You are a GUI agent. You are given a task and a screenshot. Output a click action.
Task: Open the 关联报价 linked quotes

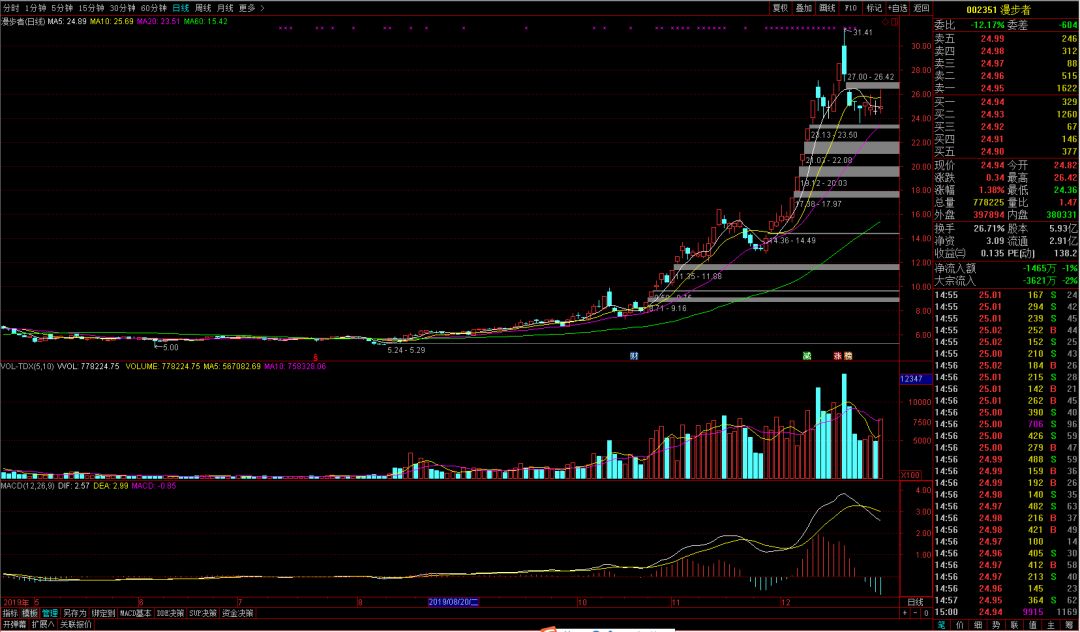pyautogui.click(x=76, y=624)
